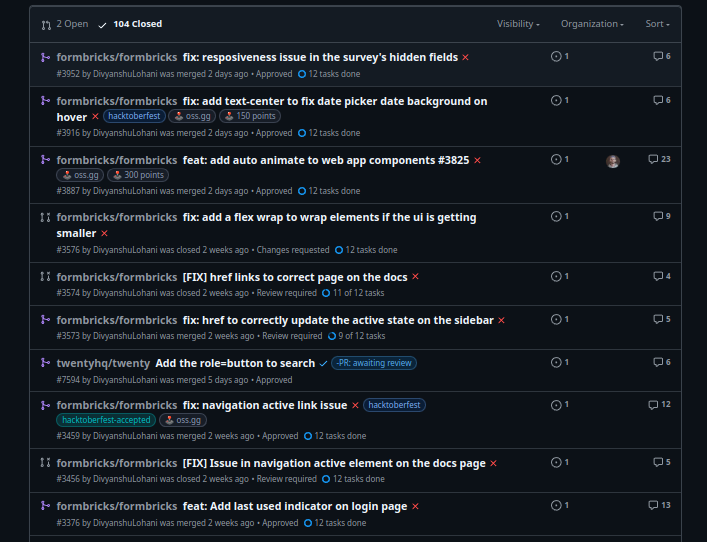This screenshot has width=707, height=542.
Task: Expand the Sort dropdown menu
Action: 657,24
